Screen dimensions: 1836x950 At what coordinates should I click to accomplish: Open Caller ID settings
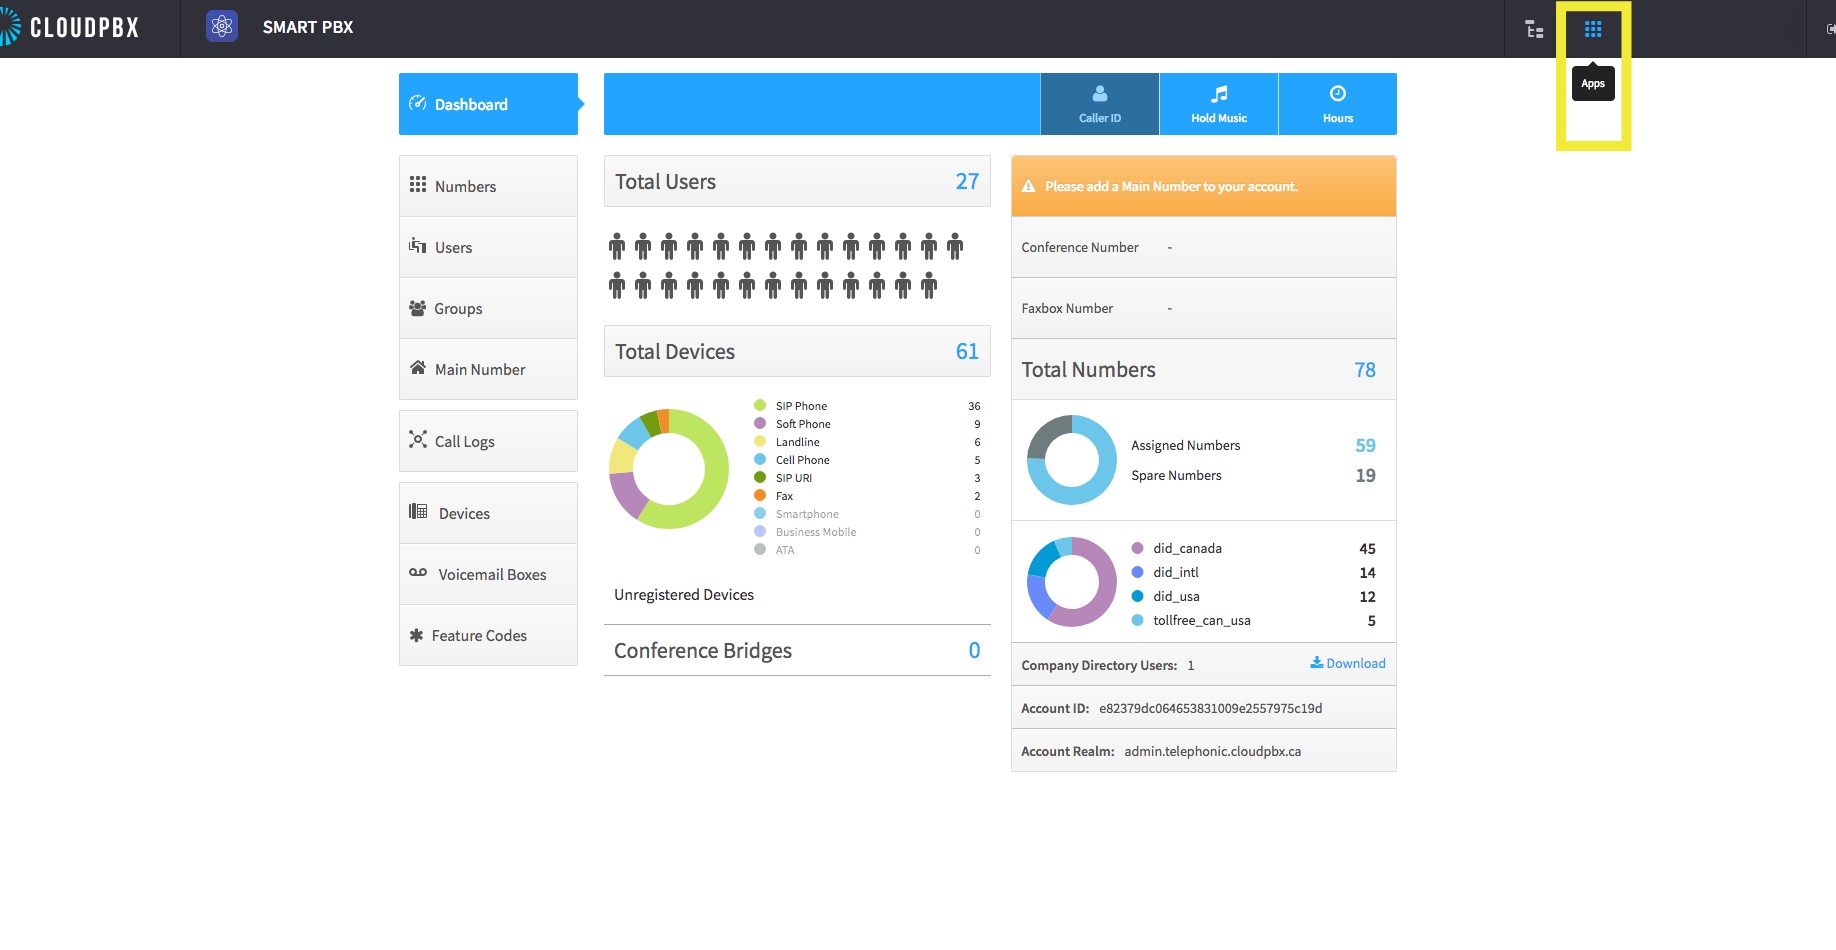1100,104
